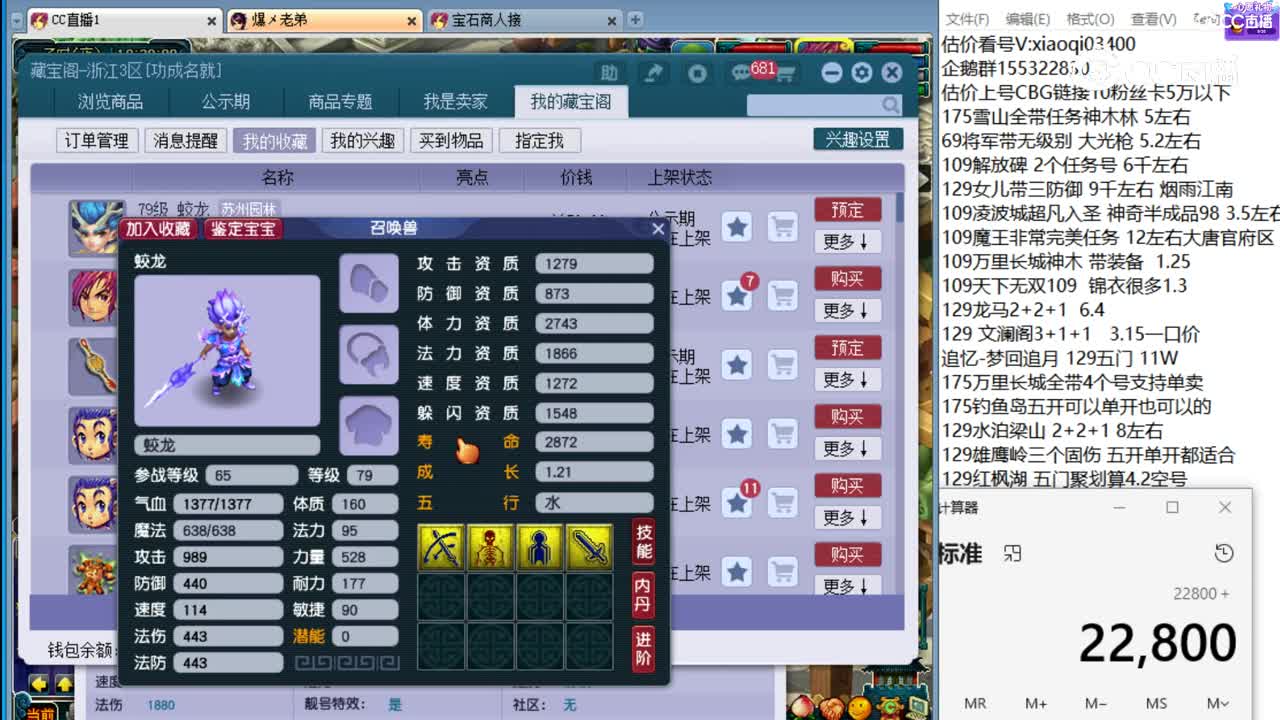Click the 鉴定宝宝 button
Screen dimensions: 1280x720
point(243,229)
